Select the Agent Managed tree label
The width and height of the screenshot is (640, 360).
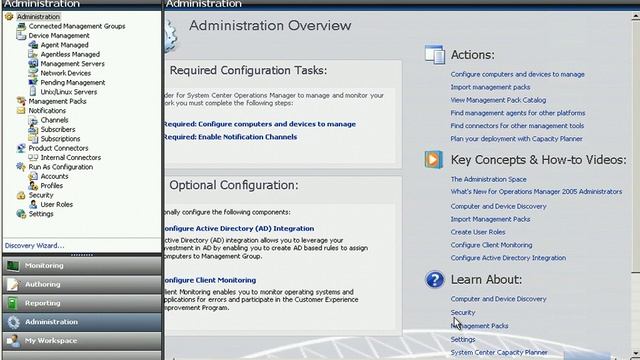64,45
